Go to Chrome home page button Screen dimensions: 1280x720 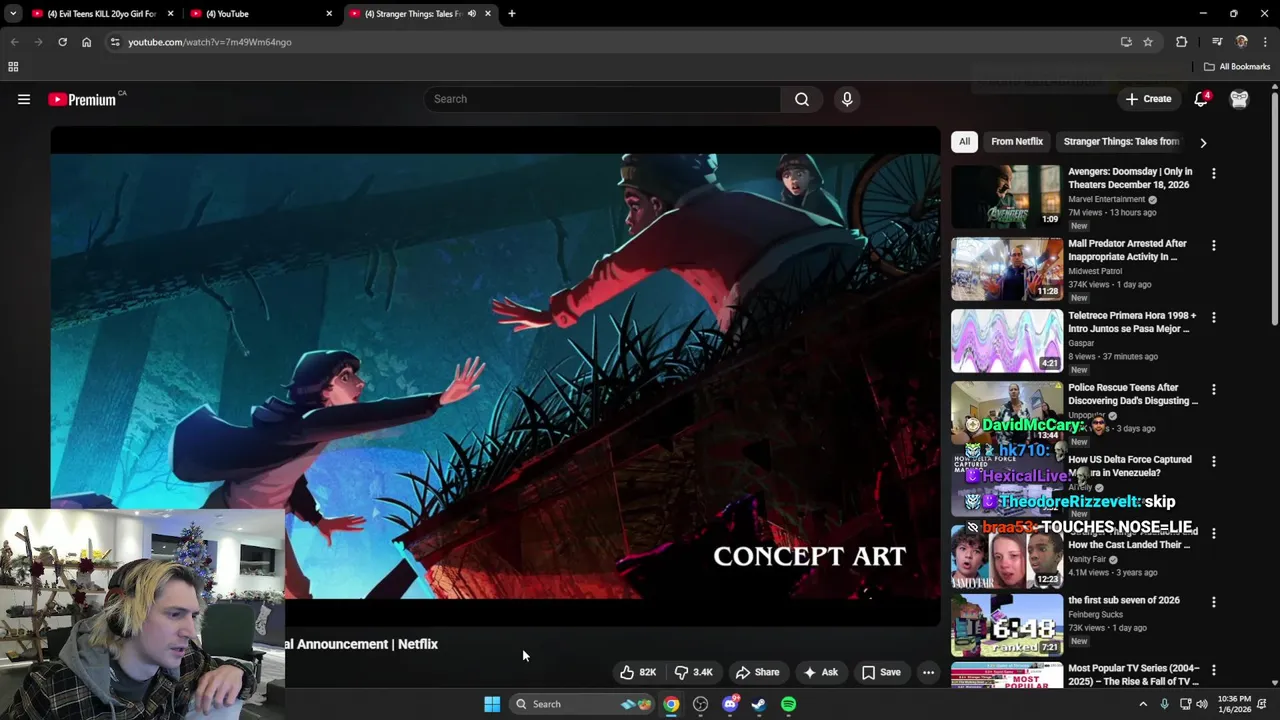[87, 42]
